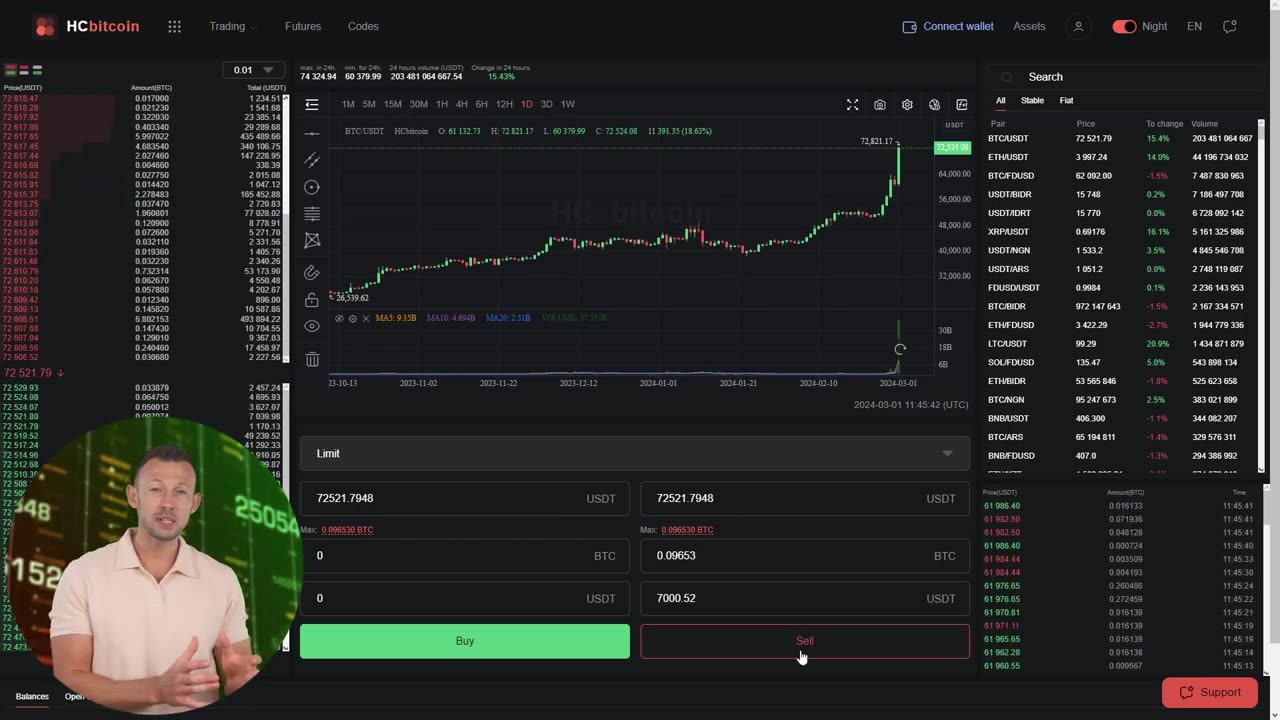Select the 15M chart timeframe
The image size is (1280, 720).
coord(392,104)
